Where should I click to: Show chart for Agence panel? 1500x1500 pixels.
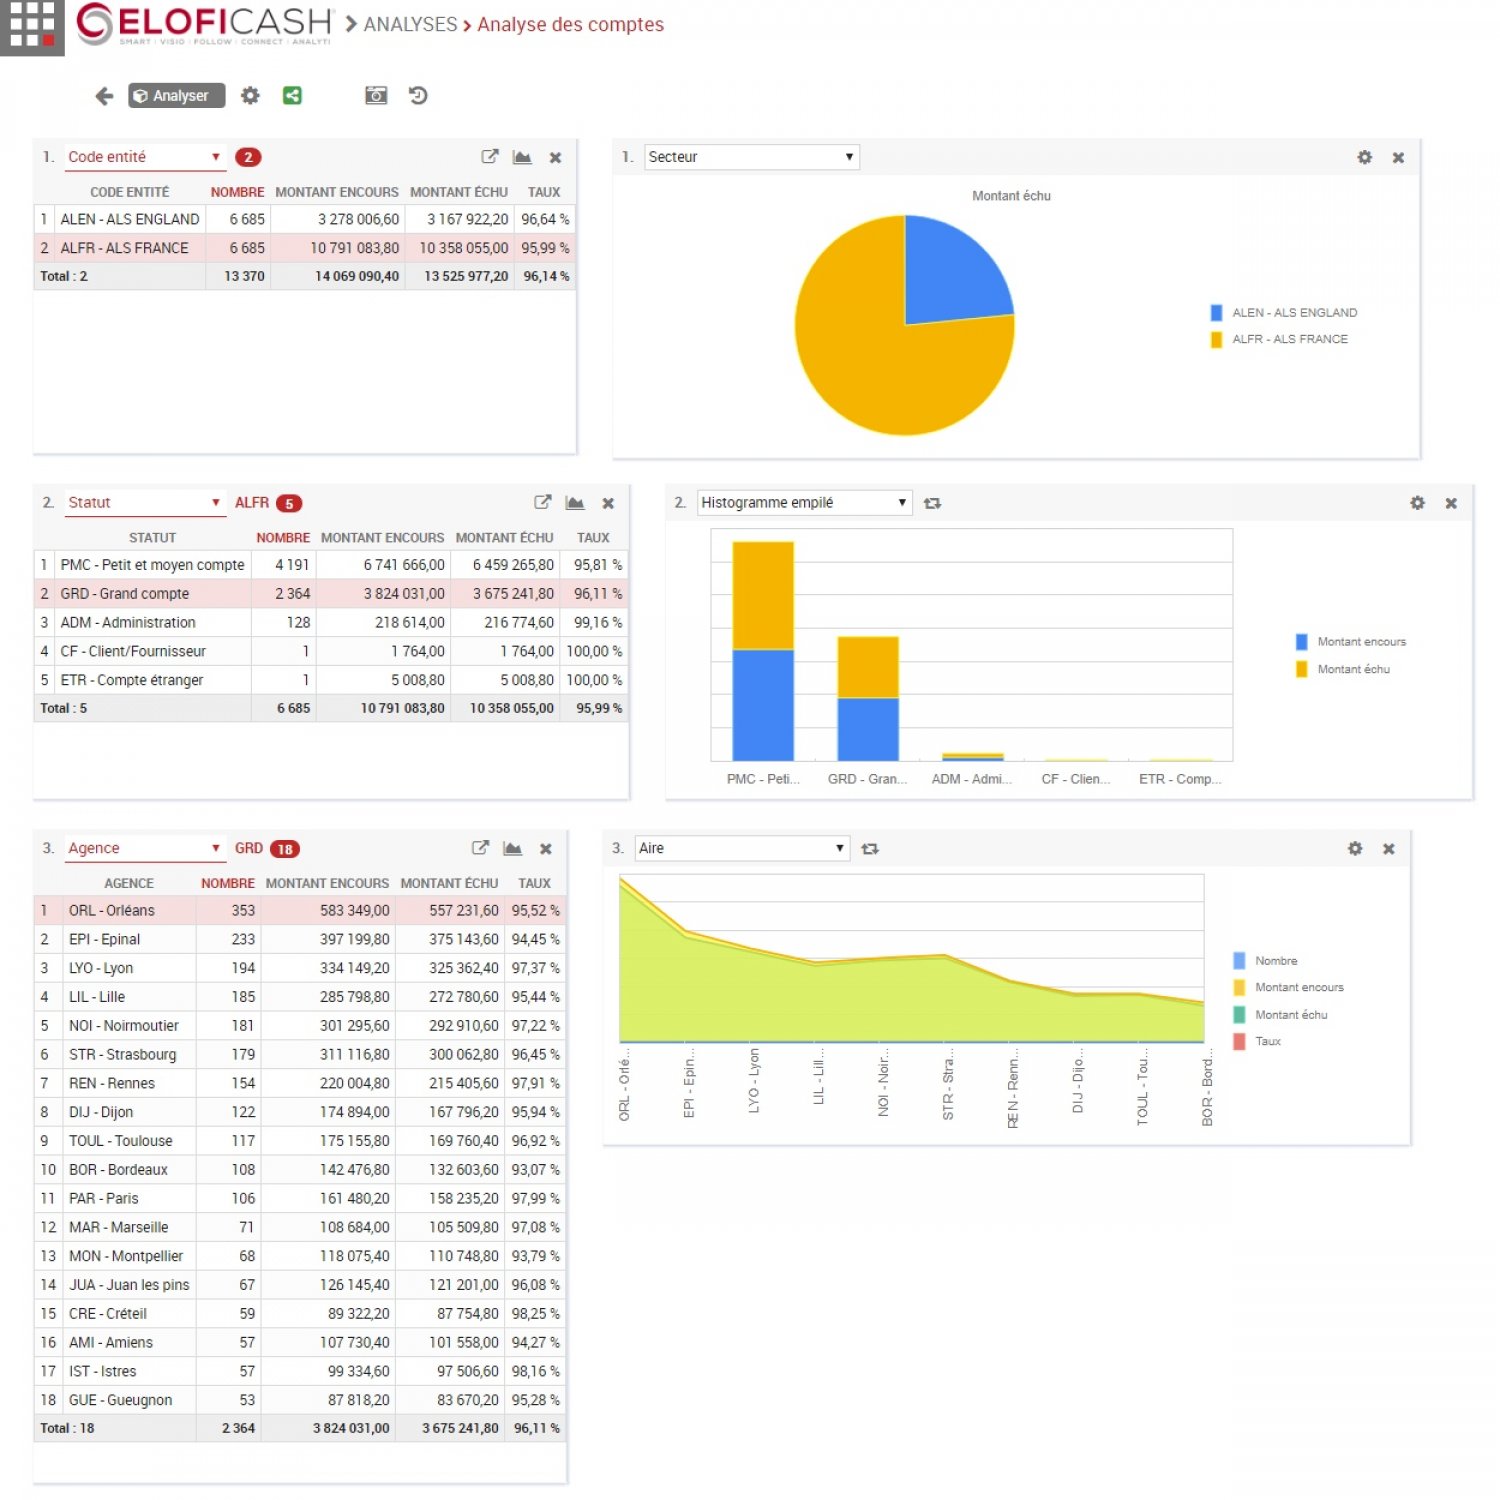(x=512, y=848)
